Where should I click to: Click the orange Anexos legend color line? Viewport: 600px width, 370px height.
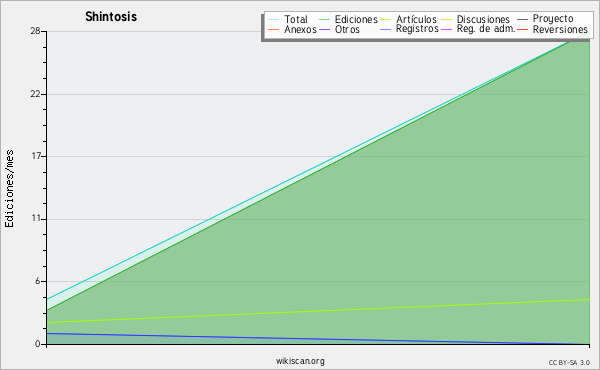(x=273, y=29)
